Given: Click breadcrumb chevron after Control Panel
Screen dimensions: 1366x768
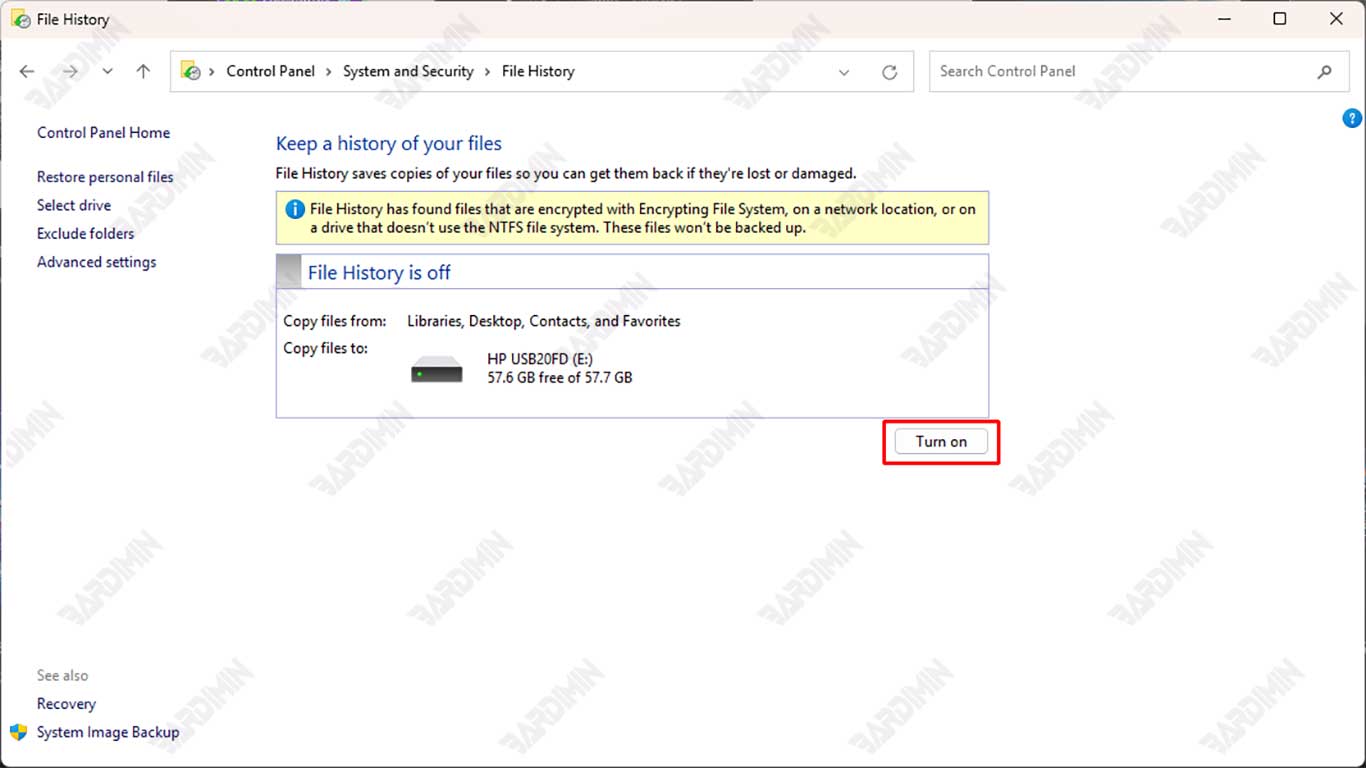Looking at the screenshot, I should coord(329,72).
